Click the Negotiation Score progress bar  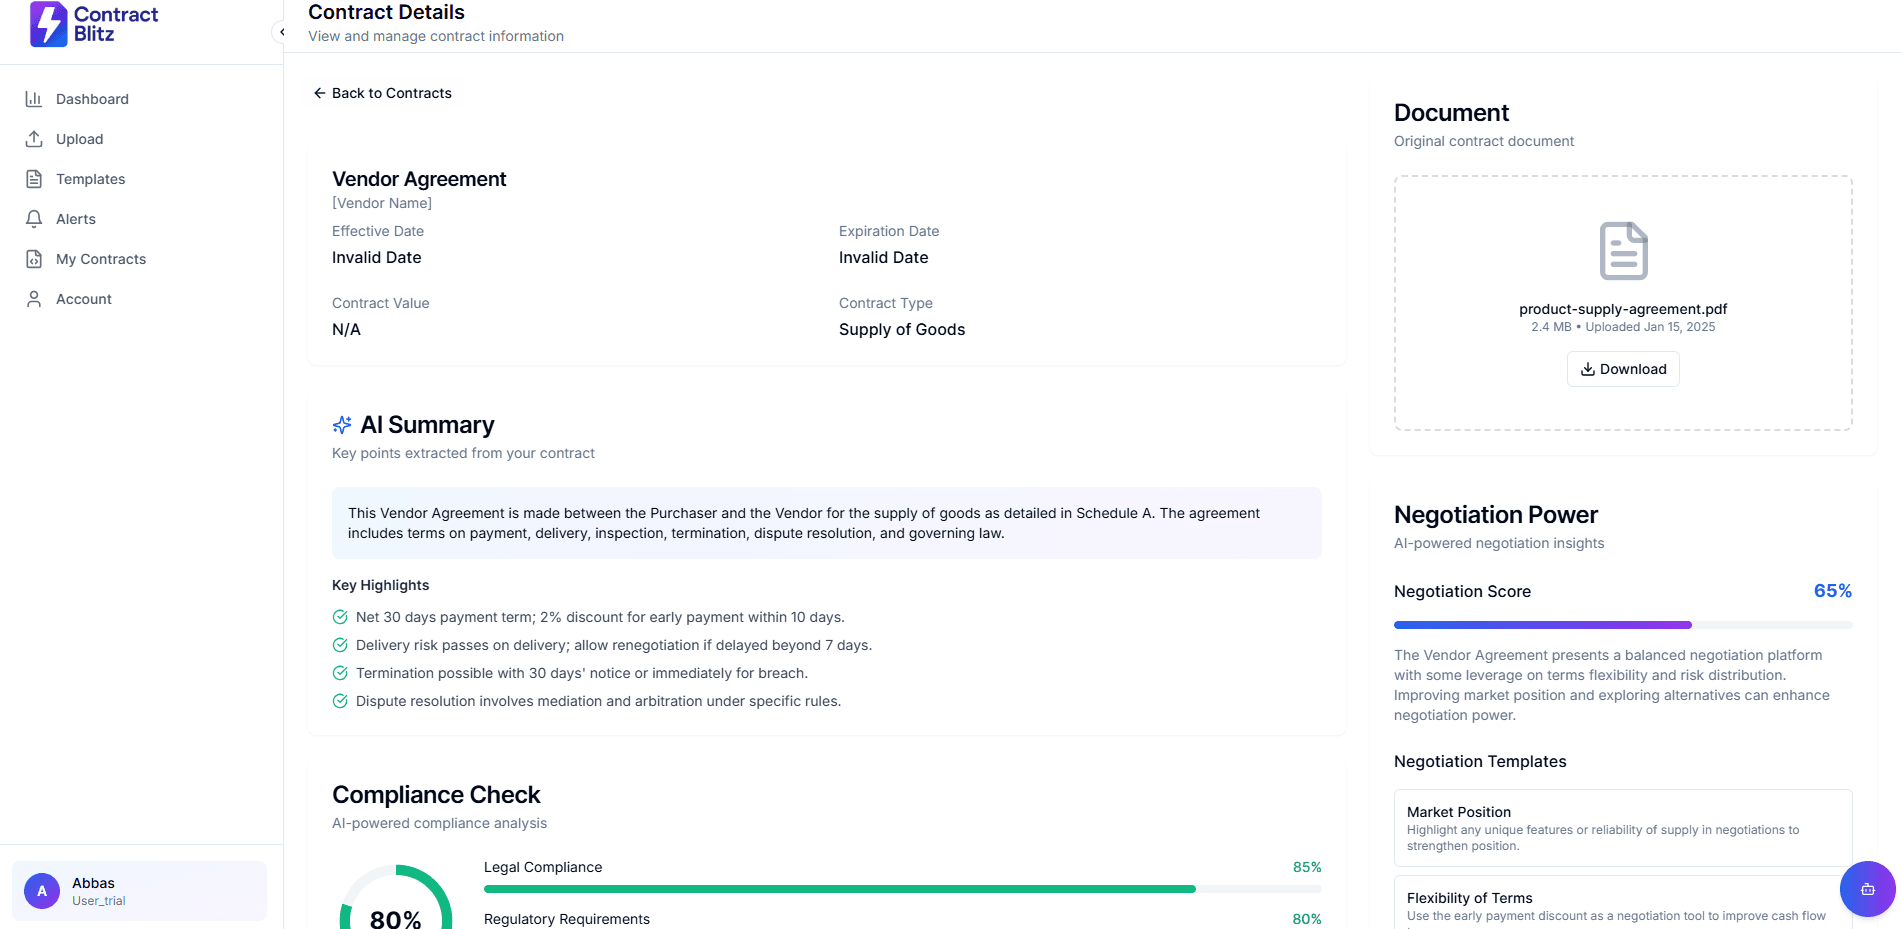pos(1622,624)
